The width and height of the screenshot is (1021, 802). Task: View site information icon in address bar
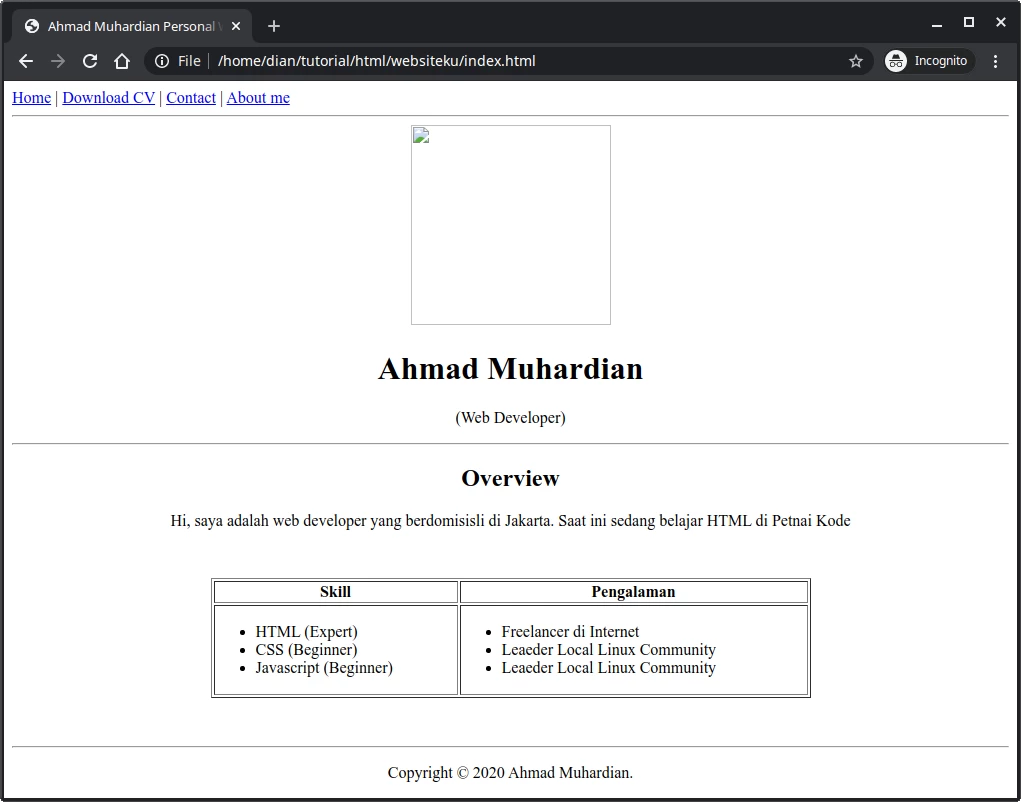tap(162, 61)
